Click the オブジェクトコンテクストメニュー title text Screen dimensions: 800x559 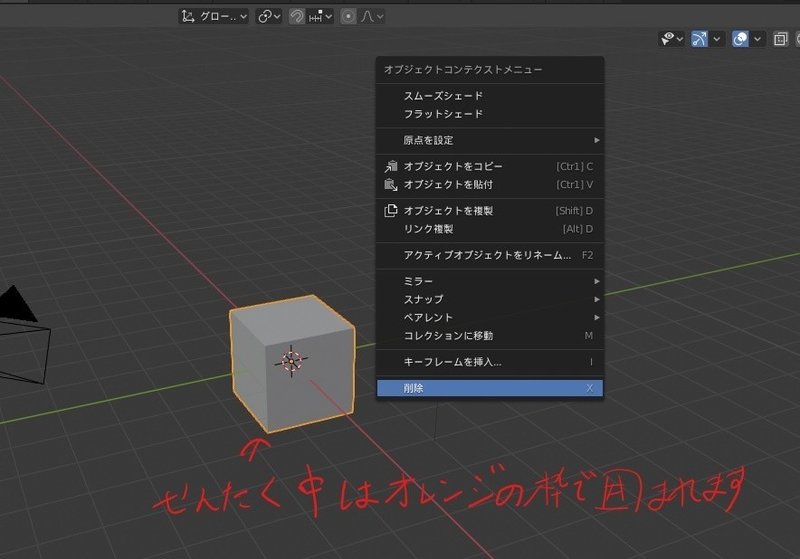coord(463,69)
